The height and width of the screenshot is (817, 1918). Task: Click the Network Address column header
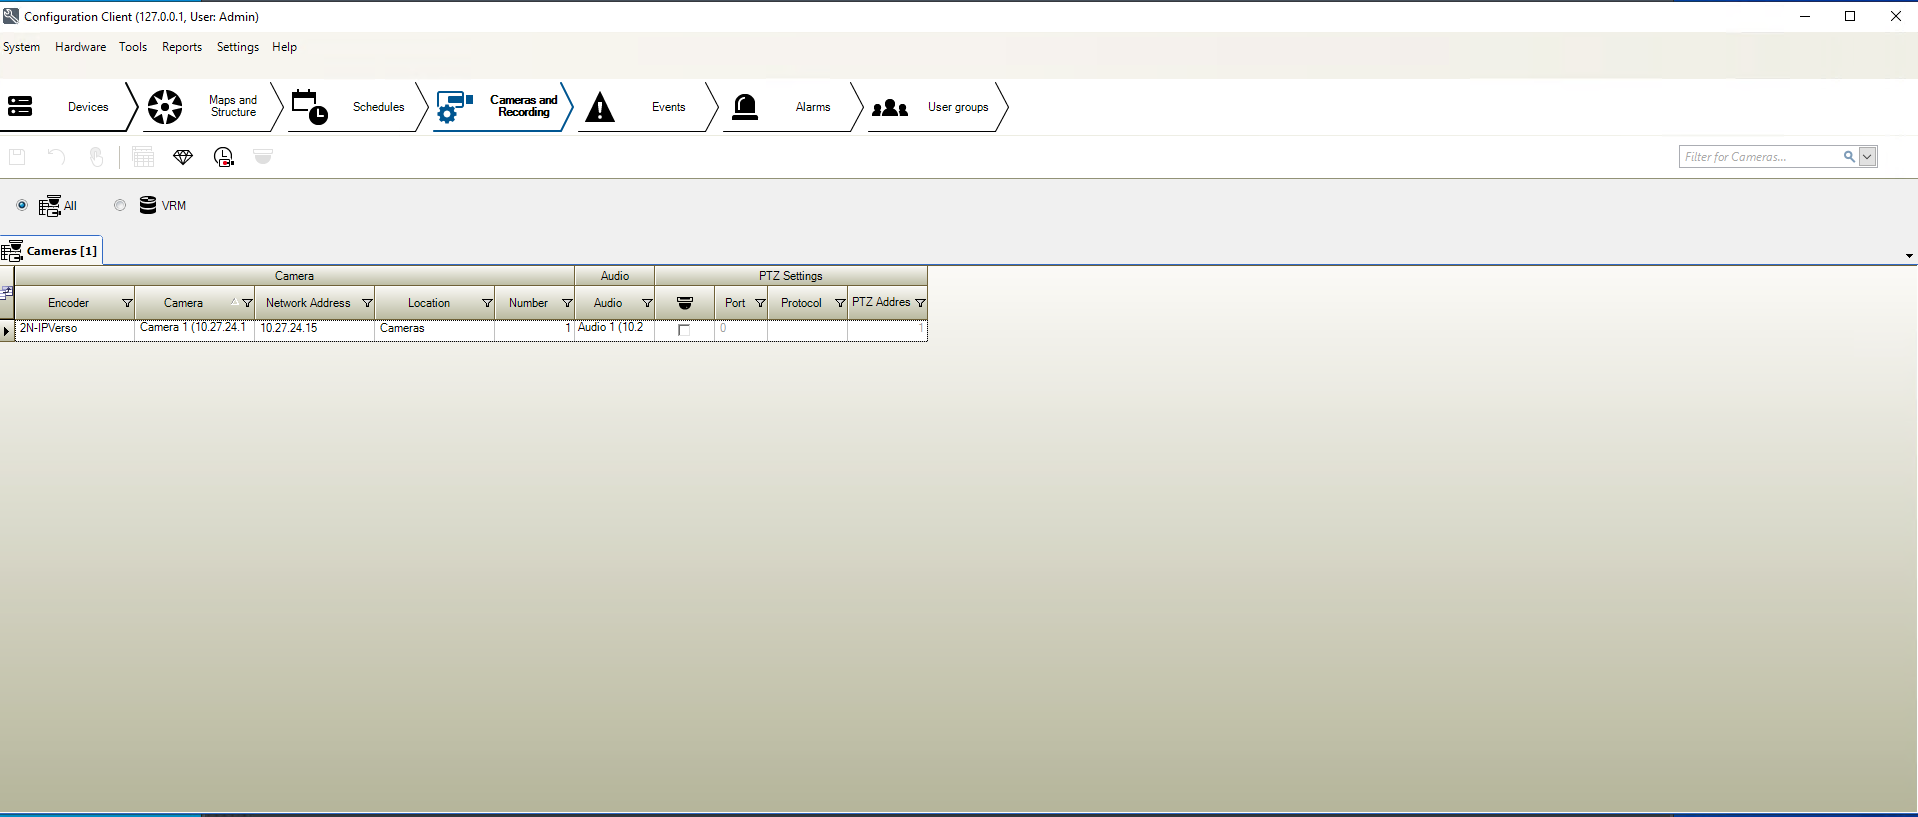pyautogui.click(x=308, y=303)
